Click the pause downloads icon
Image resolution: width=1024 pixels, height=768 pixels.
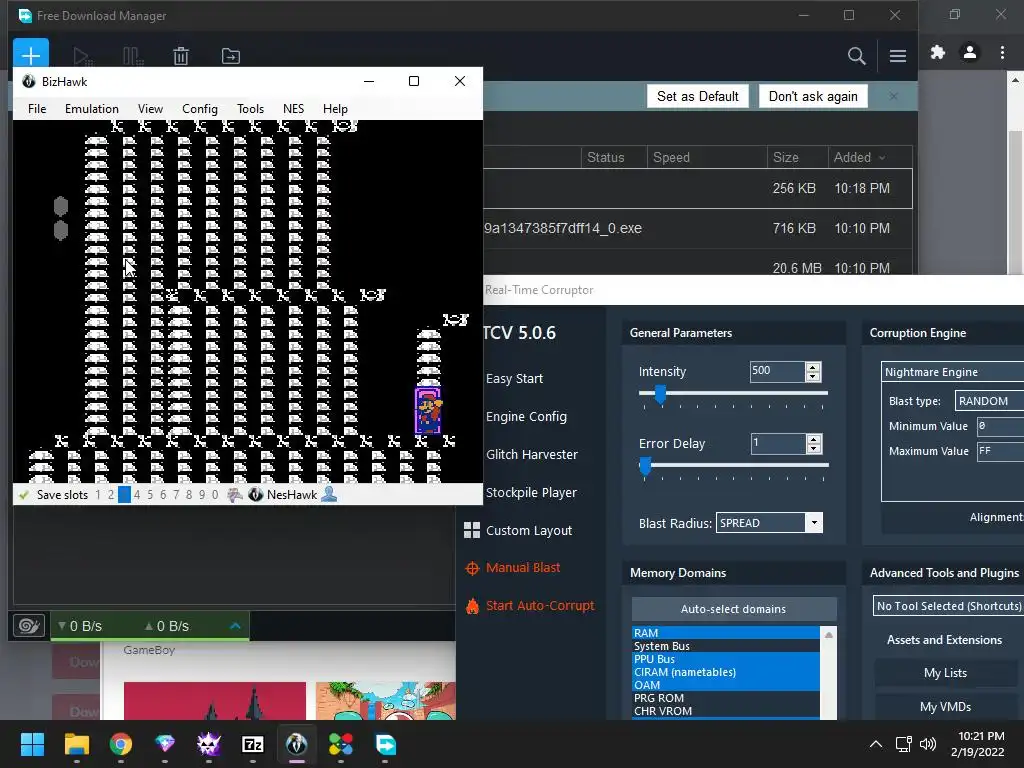point(133,56)
